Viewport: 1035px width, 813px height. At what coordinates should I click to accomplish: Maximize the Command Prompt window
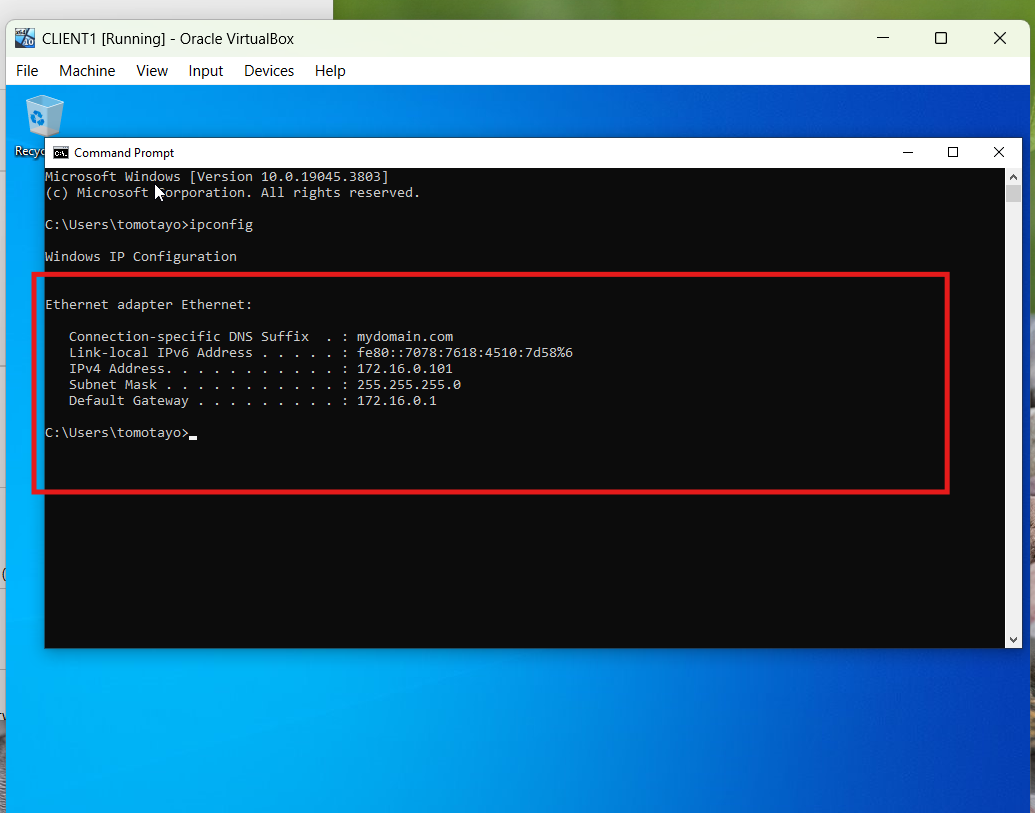pos(952,152)
